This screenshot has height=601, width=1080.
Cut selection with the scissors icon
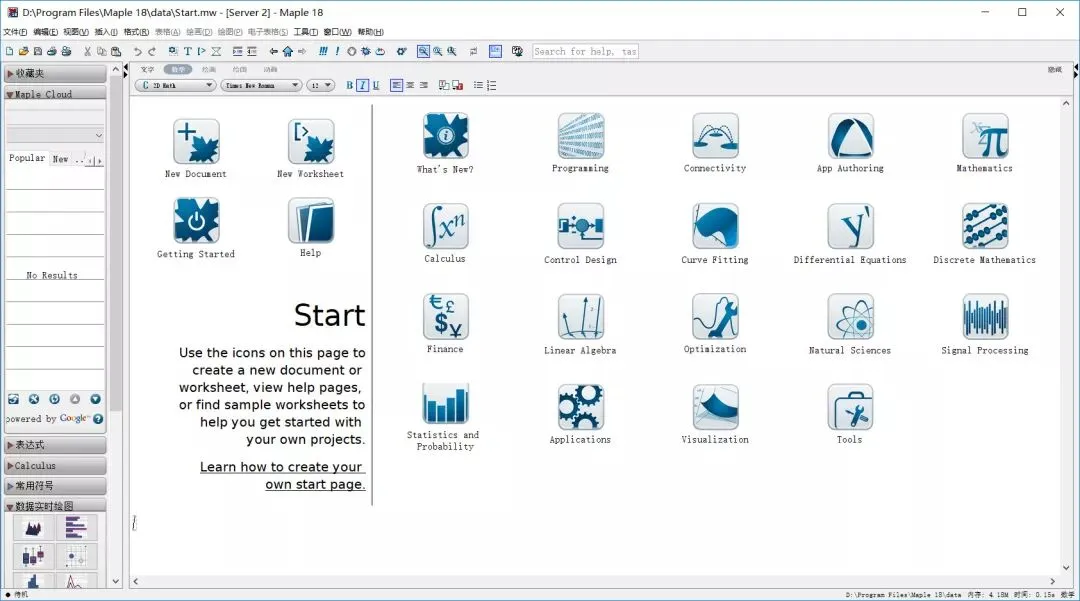(x=87, y=51)
